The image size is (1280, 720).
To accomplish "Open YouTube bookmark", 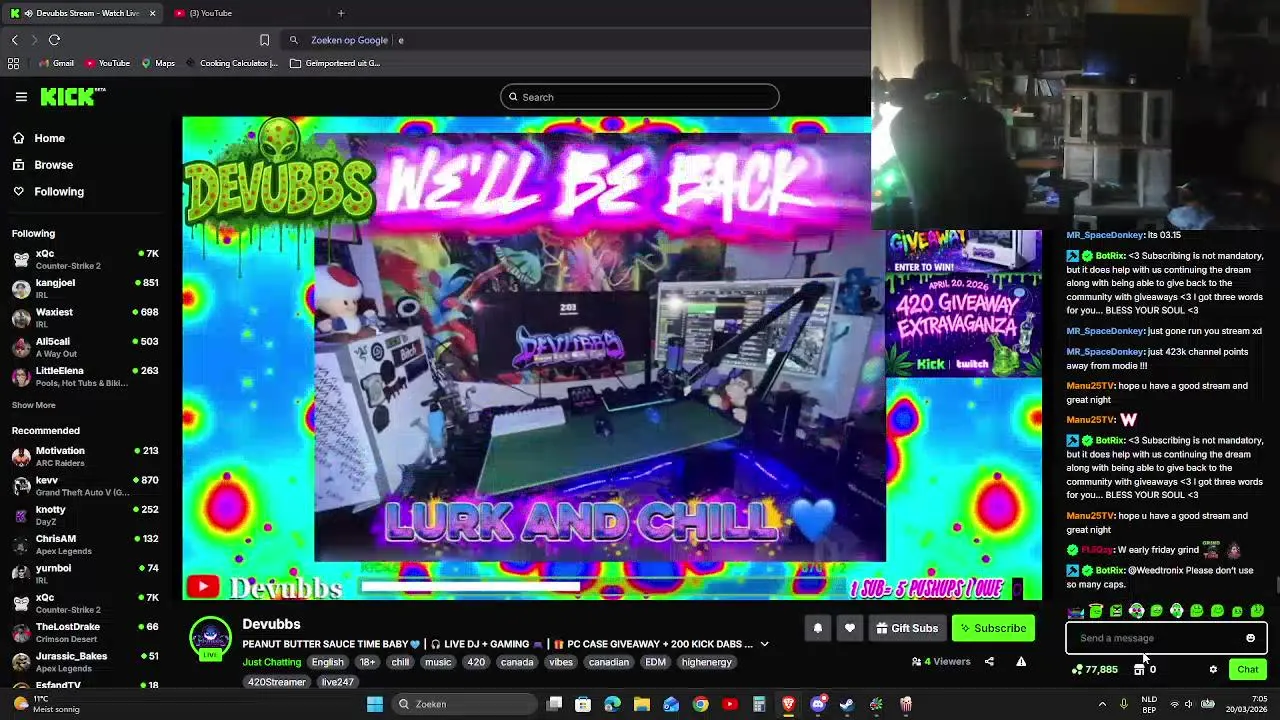I will tap(107, 63).
